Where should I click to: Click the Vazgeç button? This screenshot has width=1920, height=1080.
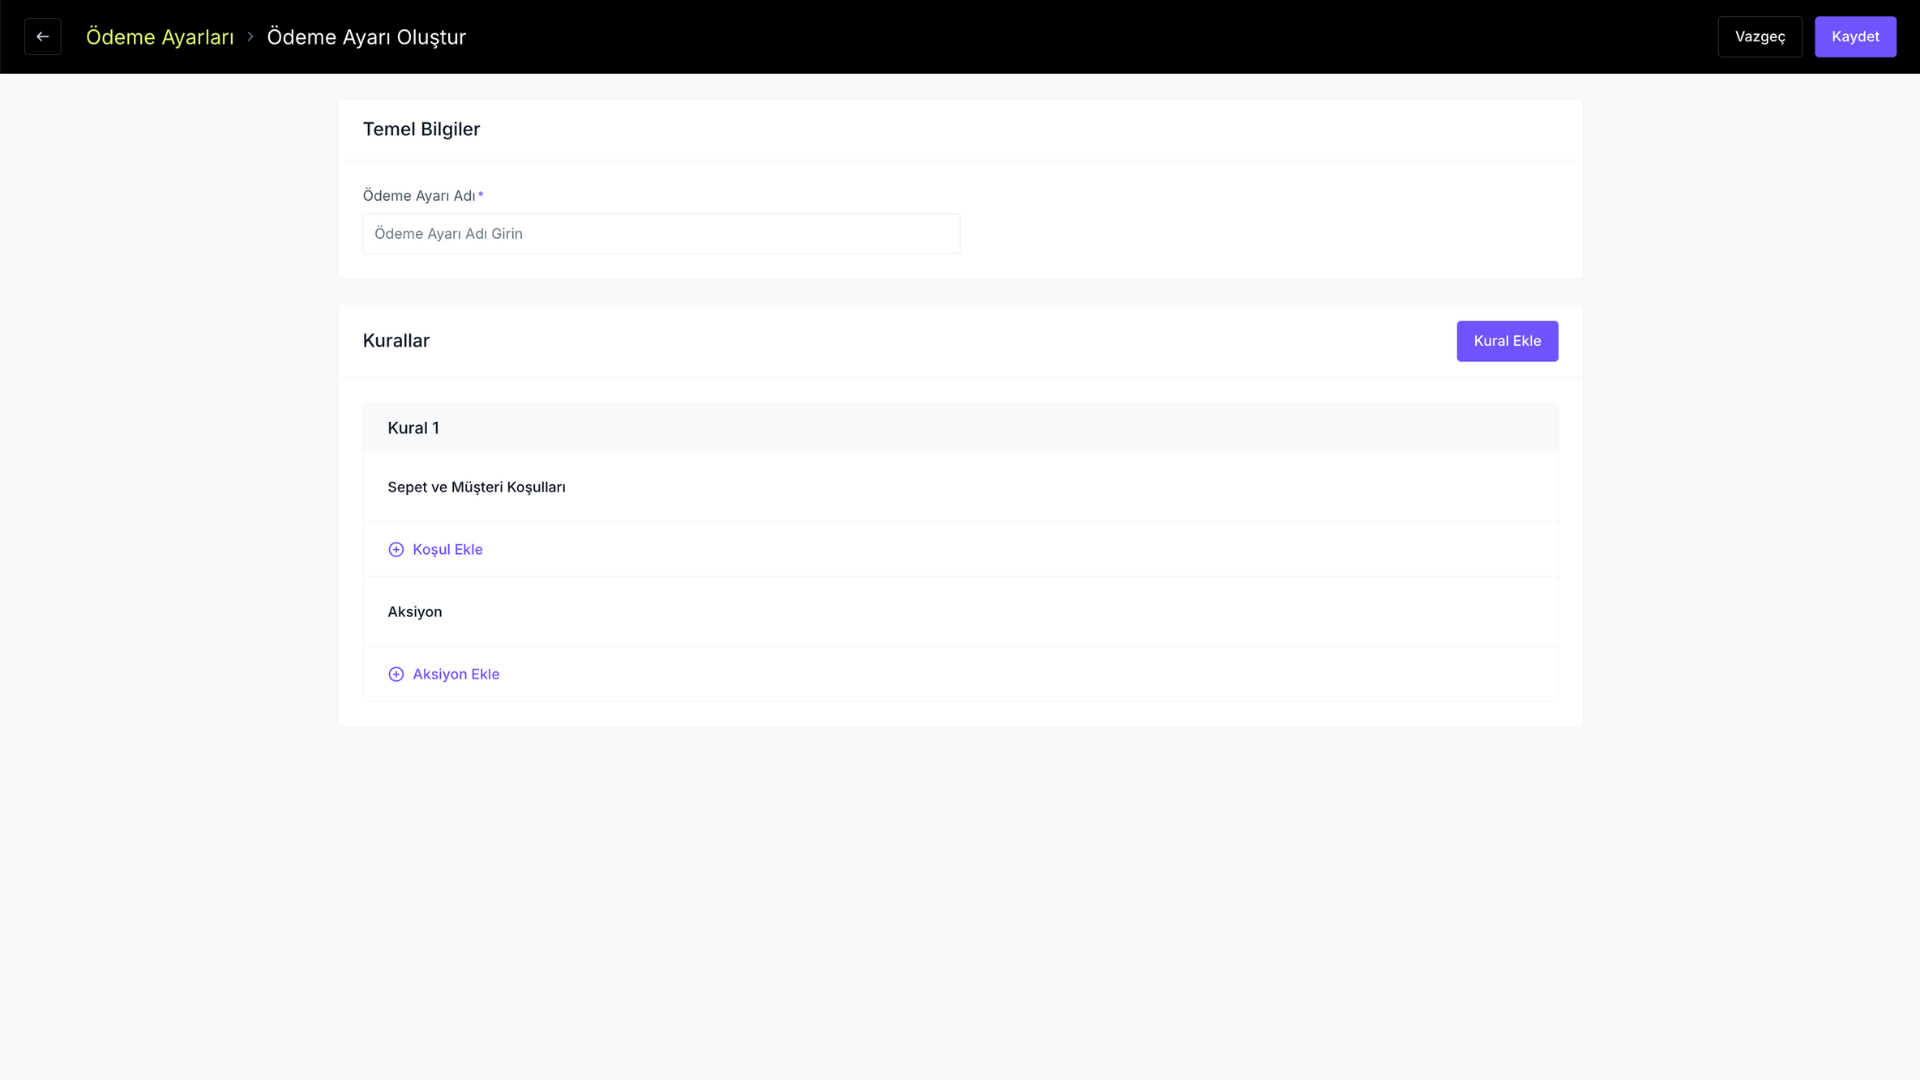tap(1760, 37)
